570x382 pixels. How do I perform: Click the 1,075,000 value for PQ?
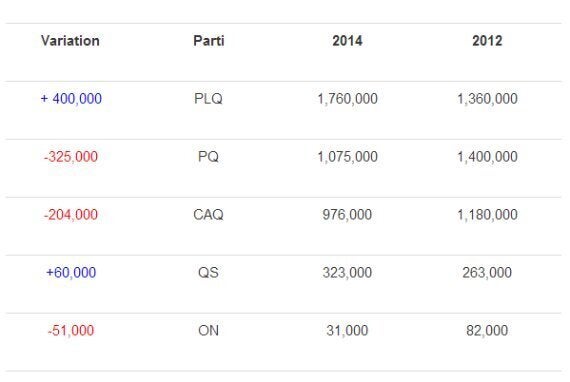348,157
